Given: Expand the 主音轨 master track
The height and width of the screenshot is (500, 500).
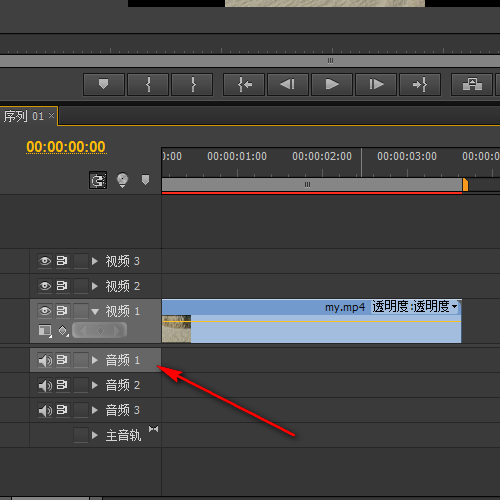Looking at the screenshot, I should (95, 435).
